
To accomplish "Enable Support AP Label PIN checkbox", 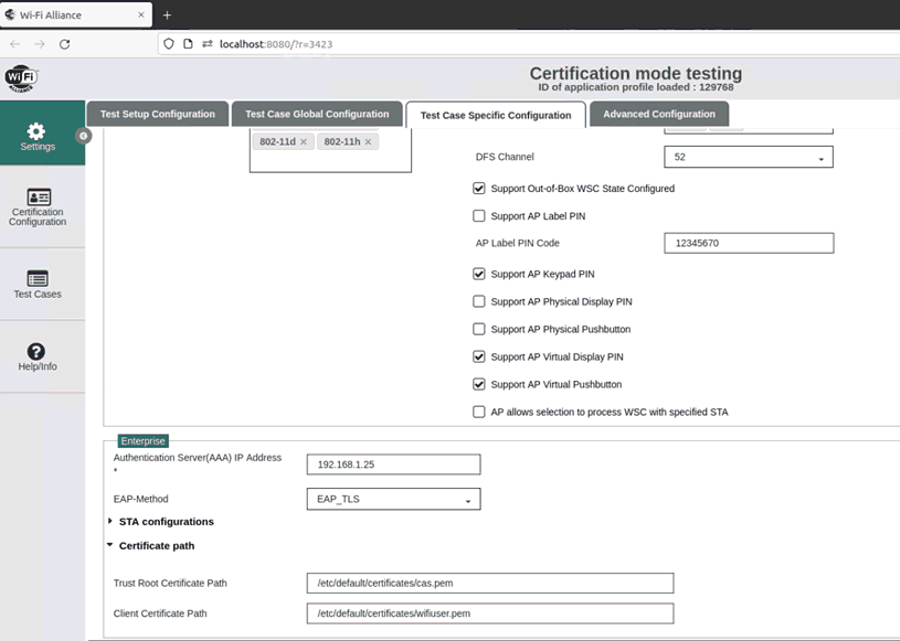I will (x=479, y=216).
